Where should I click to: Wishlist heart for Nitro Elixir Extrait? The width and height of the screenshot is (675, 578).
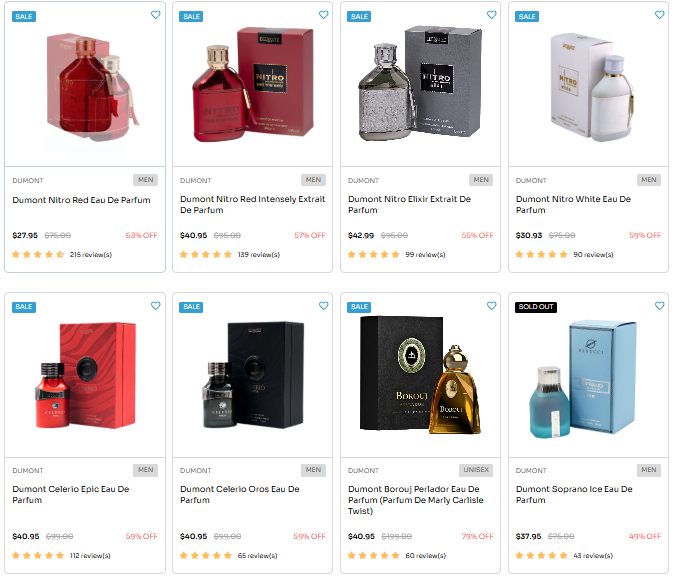click(x=491, y=15)
